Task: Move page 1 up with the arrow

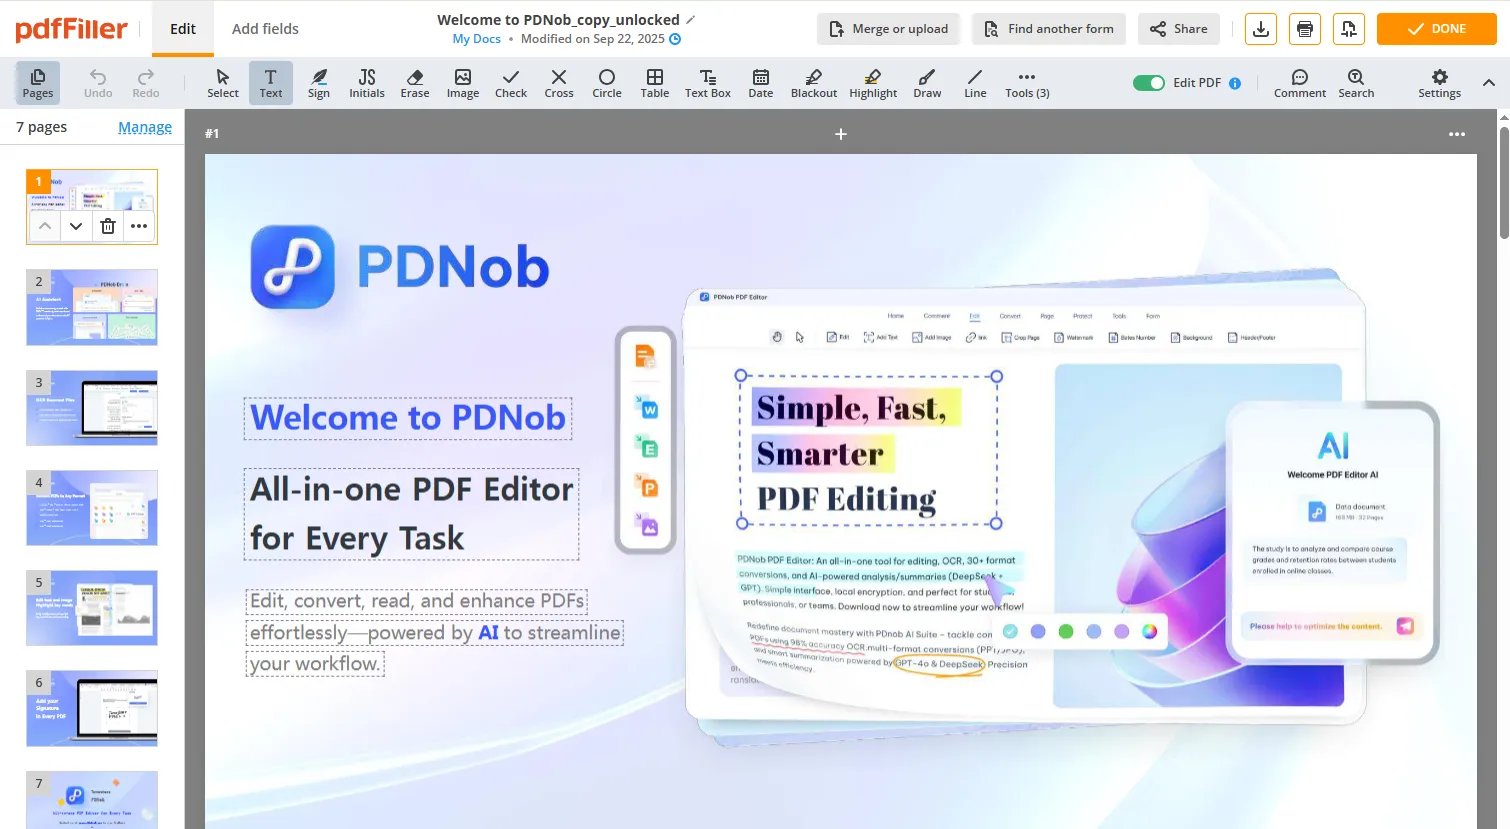Action: coord(44,226)
